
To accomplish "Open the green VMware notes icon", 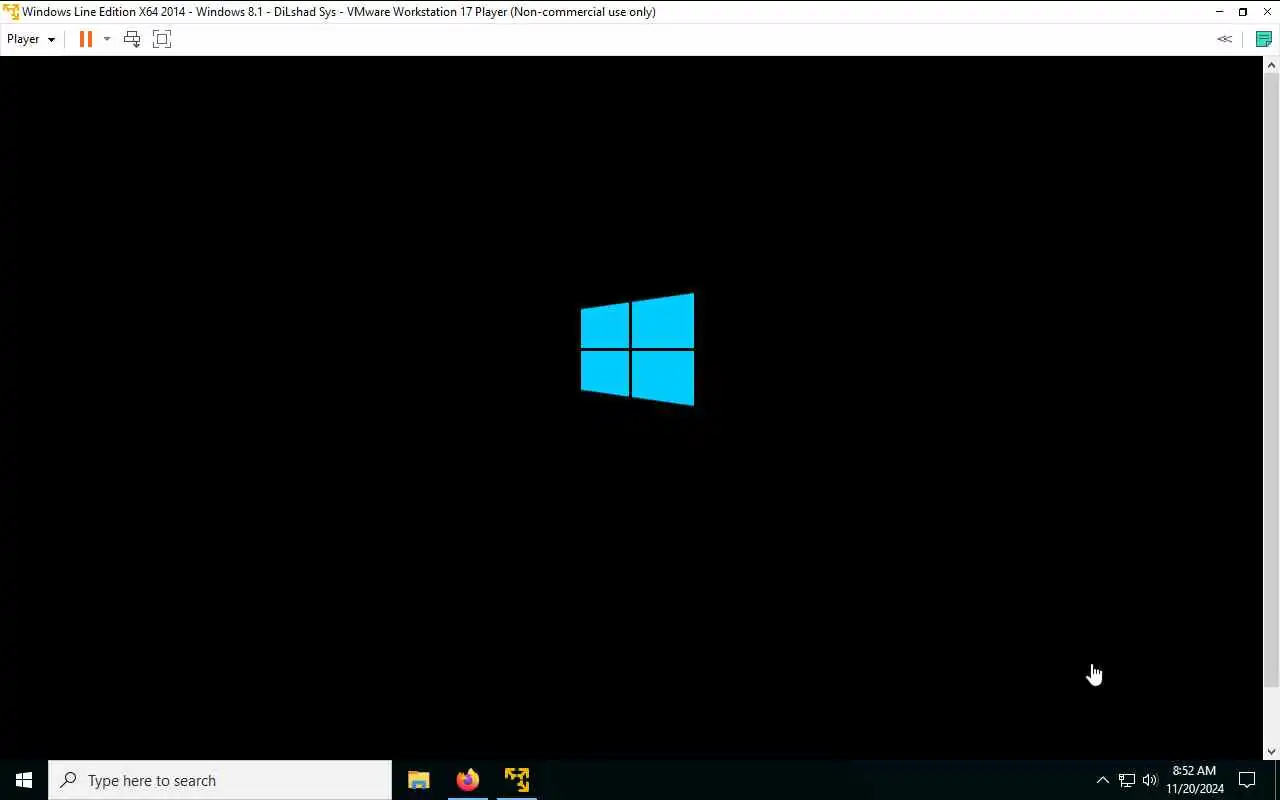I will tap(1263, 39).
